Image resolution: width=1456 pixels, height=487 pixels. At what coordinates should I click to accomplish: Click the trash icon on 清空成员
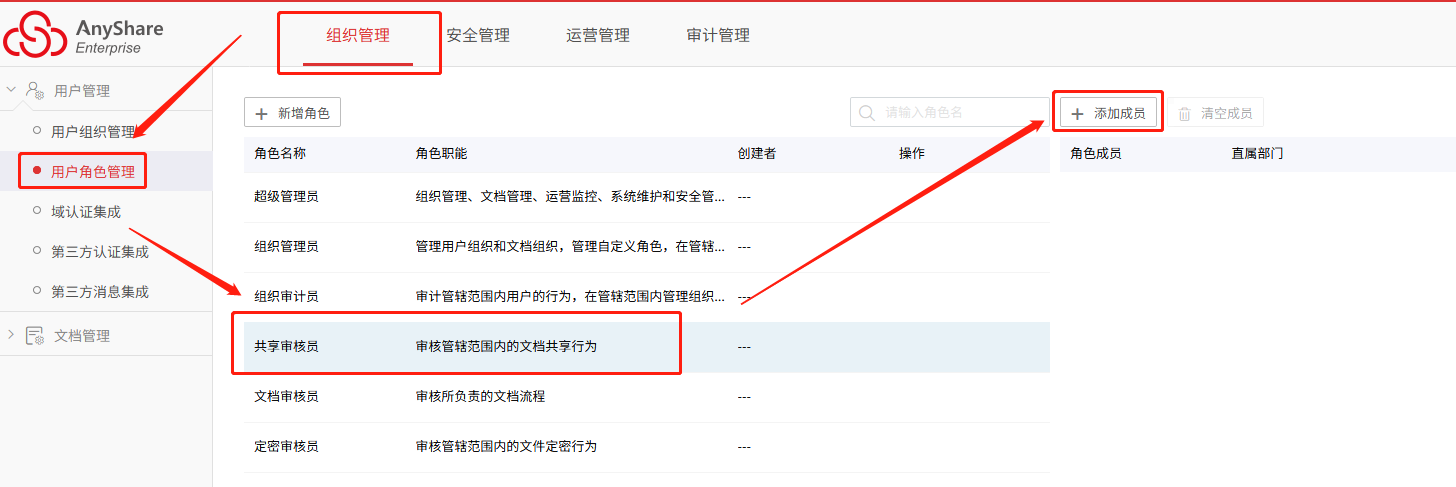point(1185,114)
